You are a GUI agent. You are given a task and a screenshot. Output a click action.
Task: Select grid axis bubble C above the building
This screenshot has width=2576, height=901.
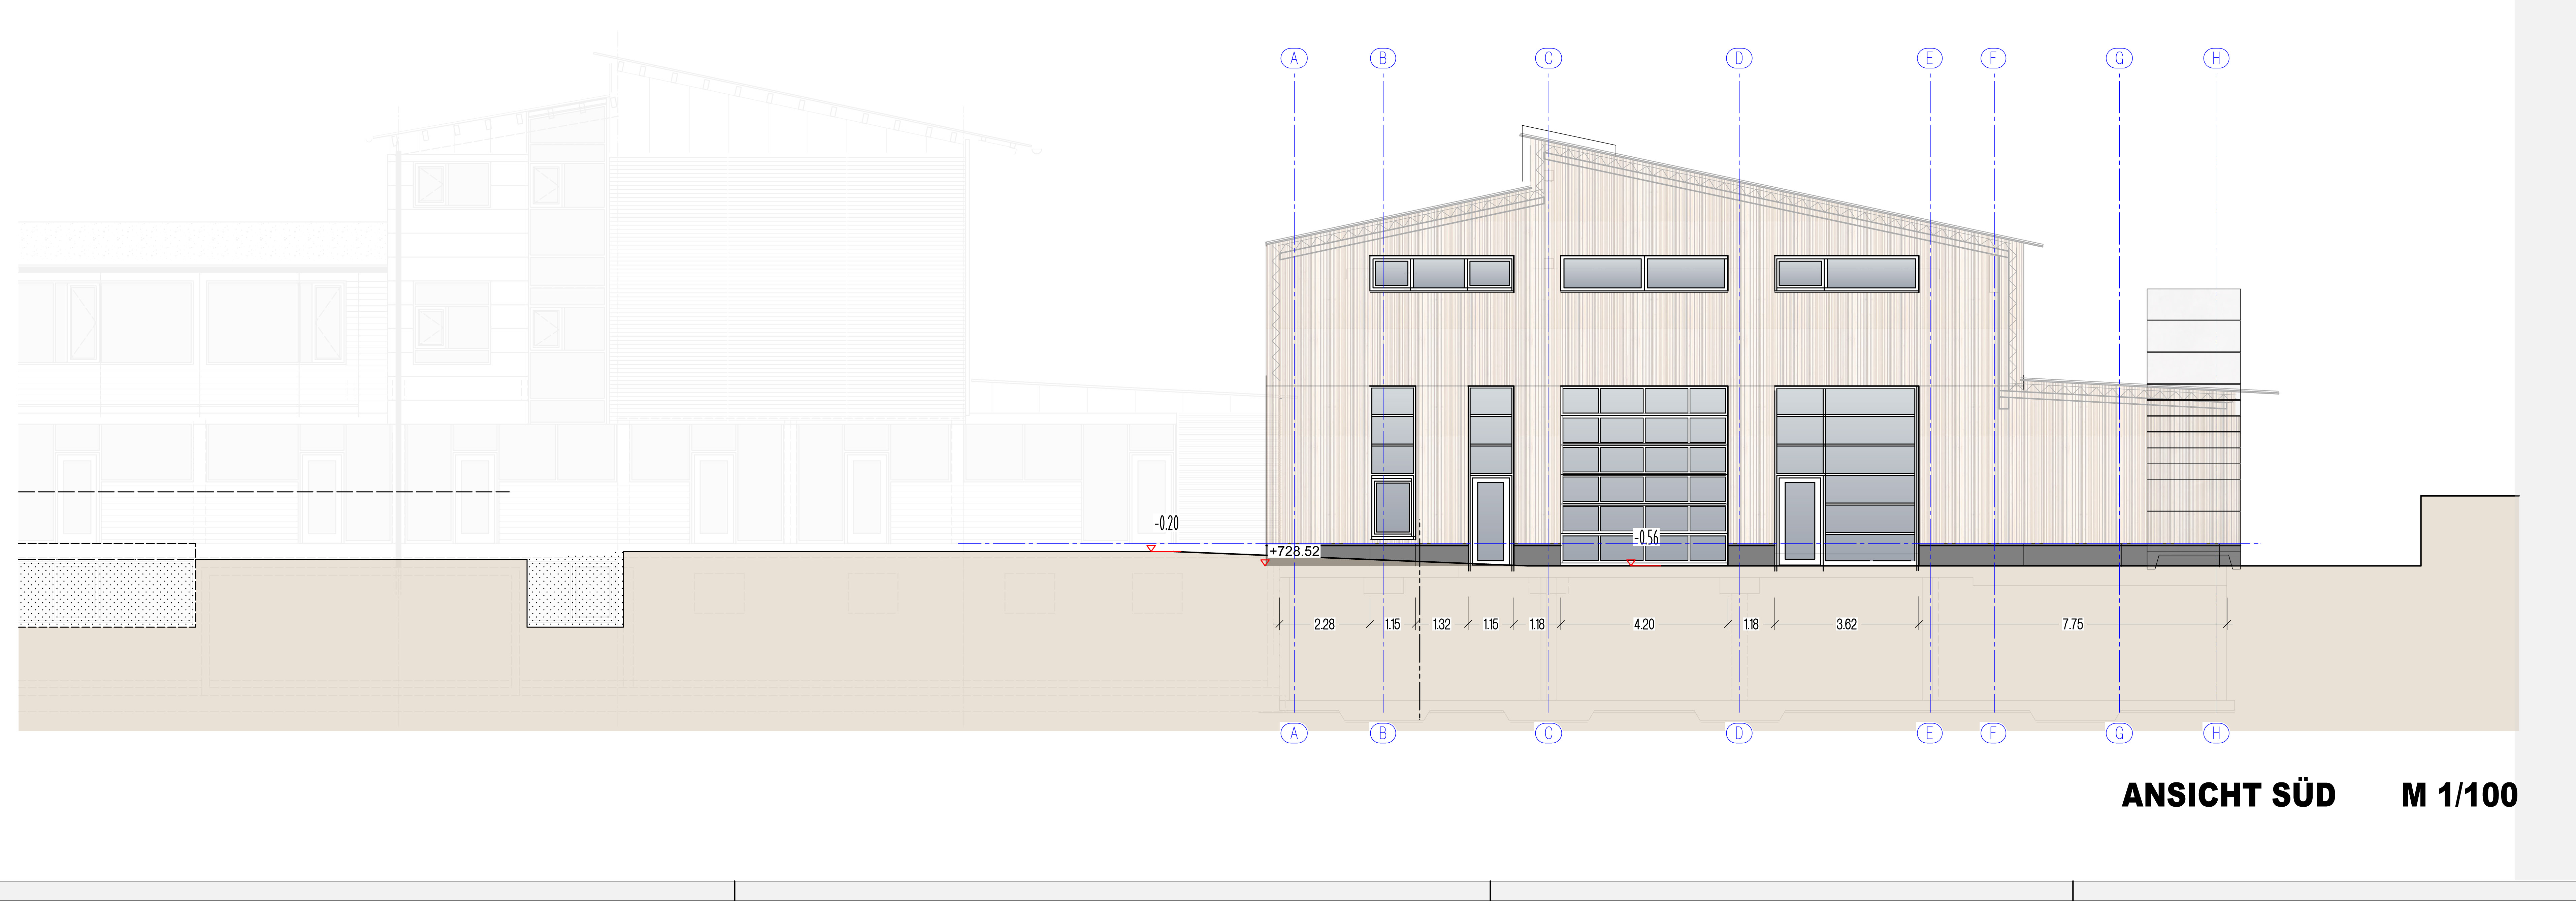tap(1549, 58)
